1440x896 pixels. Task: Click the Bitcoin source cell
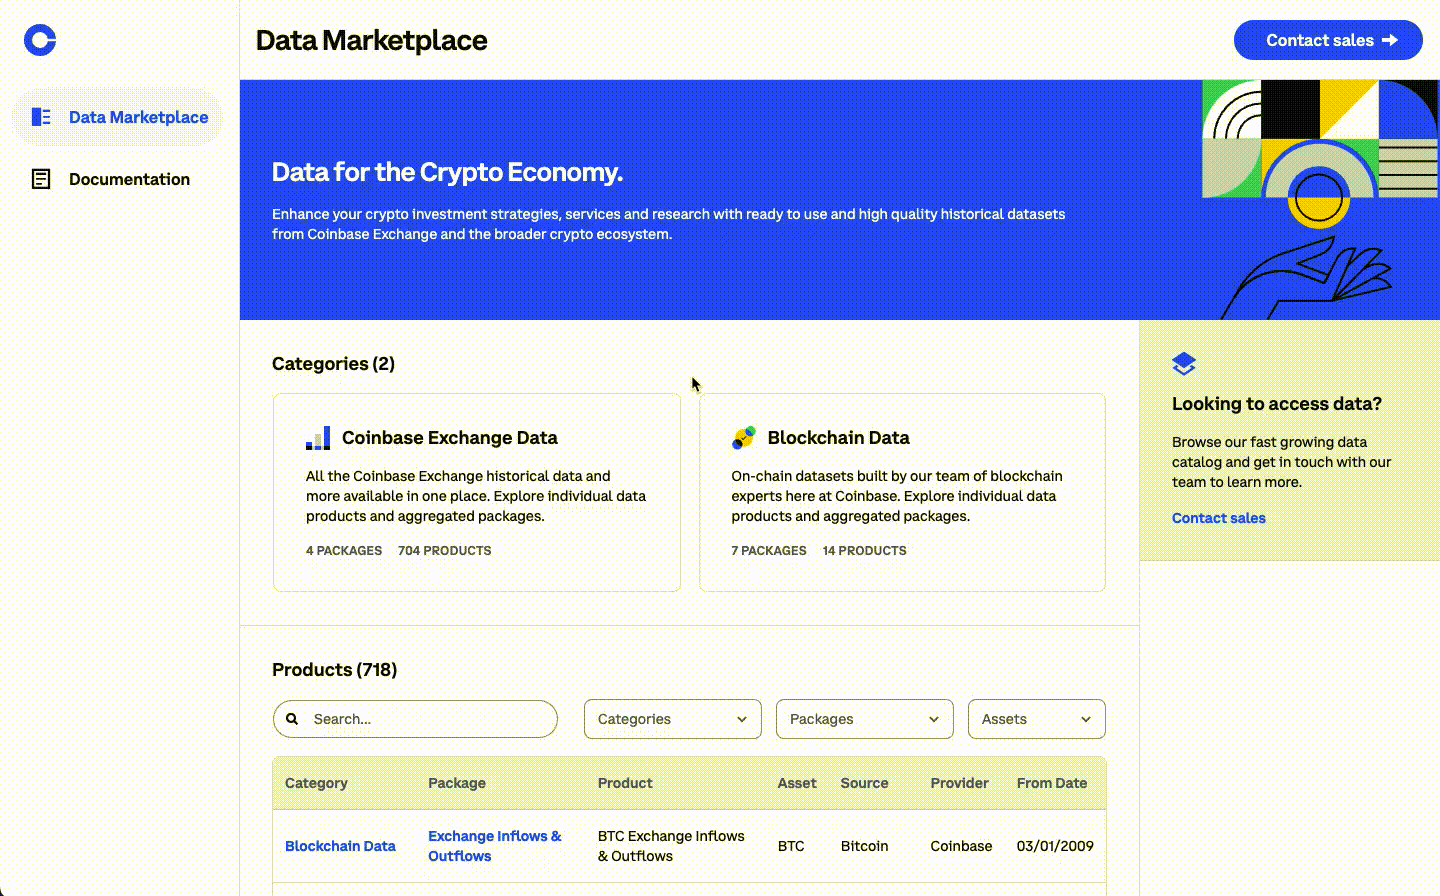tap(864, 846)
